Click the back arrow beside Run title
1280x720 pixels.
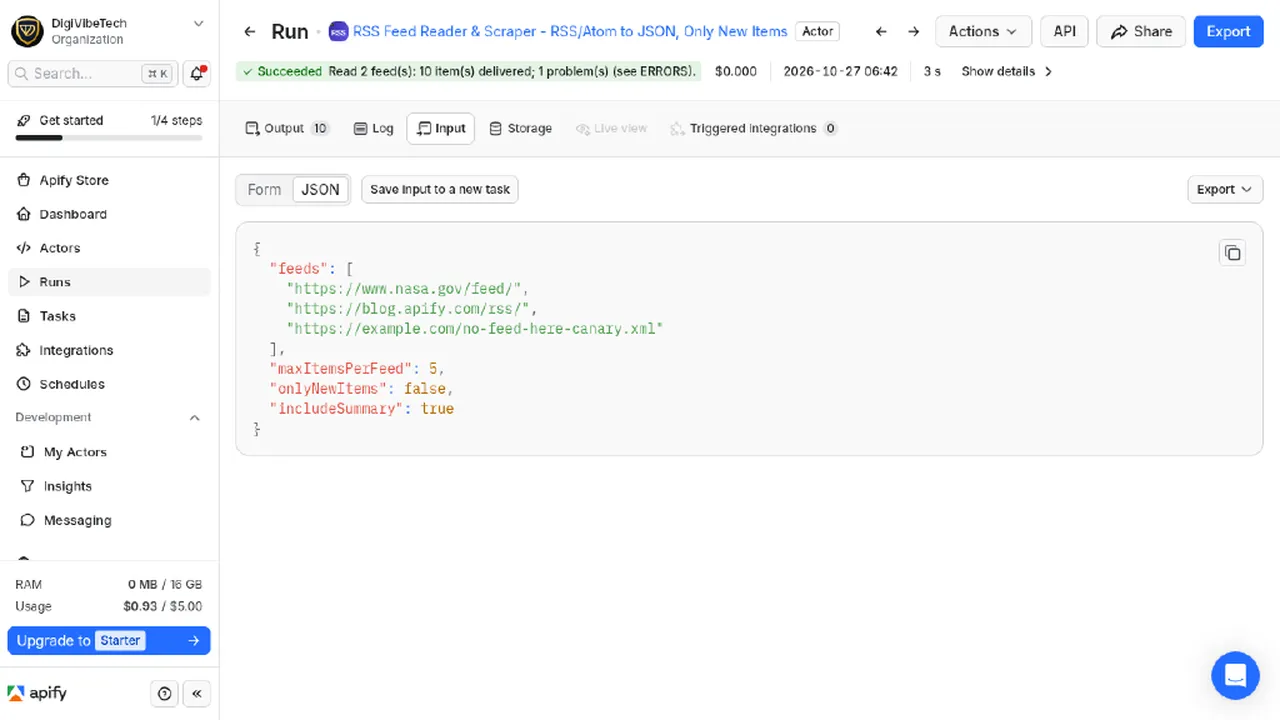pos(250,32)
